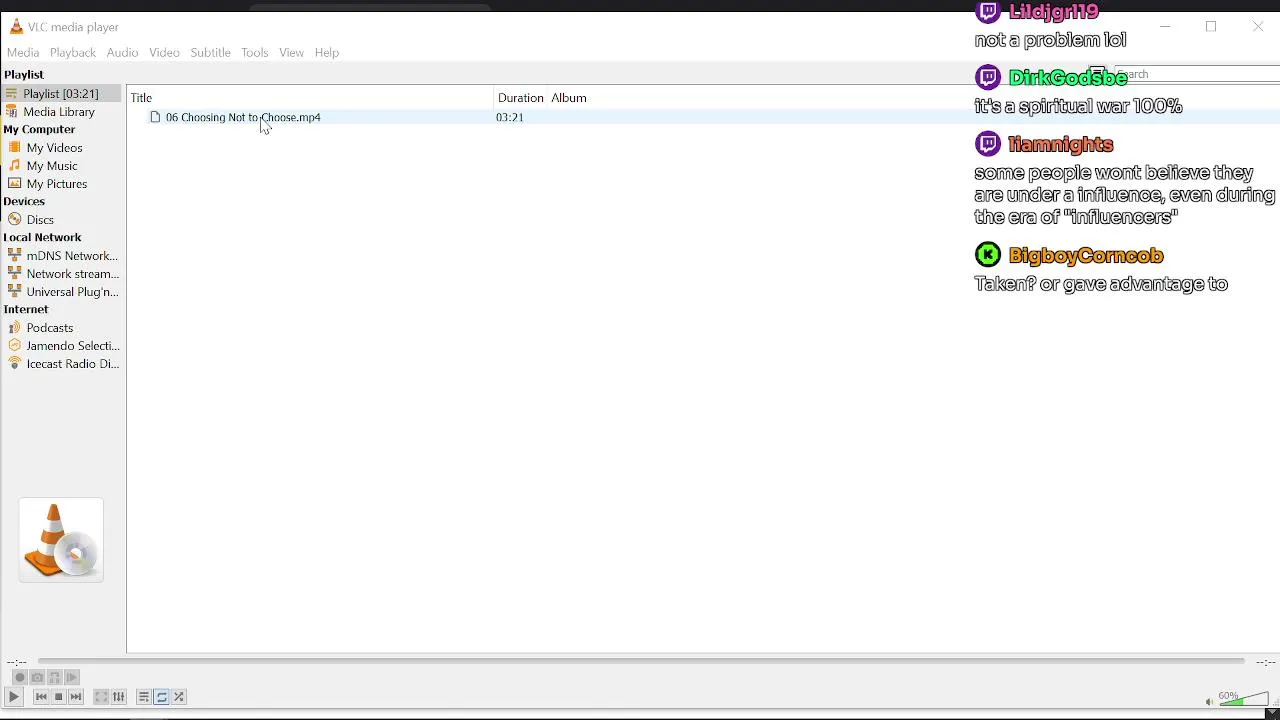Click the VLC cone album art thumbnail
Screen dimensions: 1280x720
pos(61,540)
